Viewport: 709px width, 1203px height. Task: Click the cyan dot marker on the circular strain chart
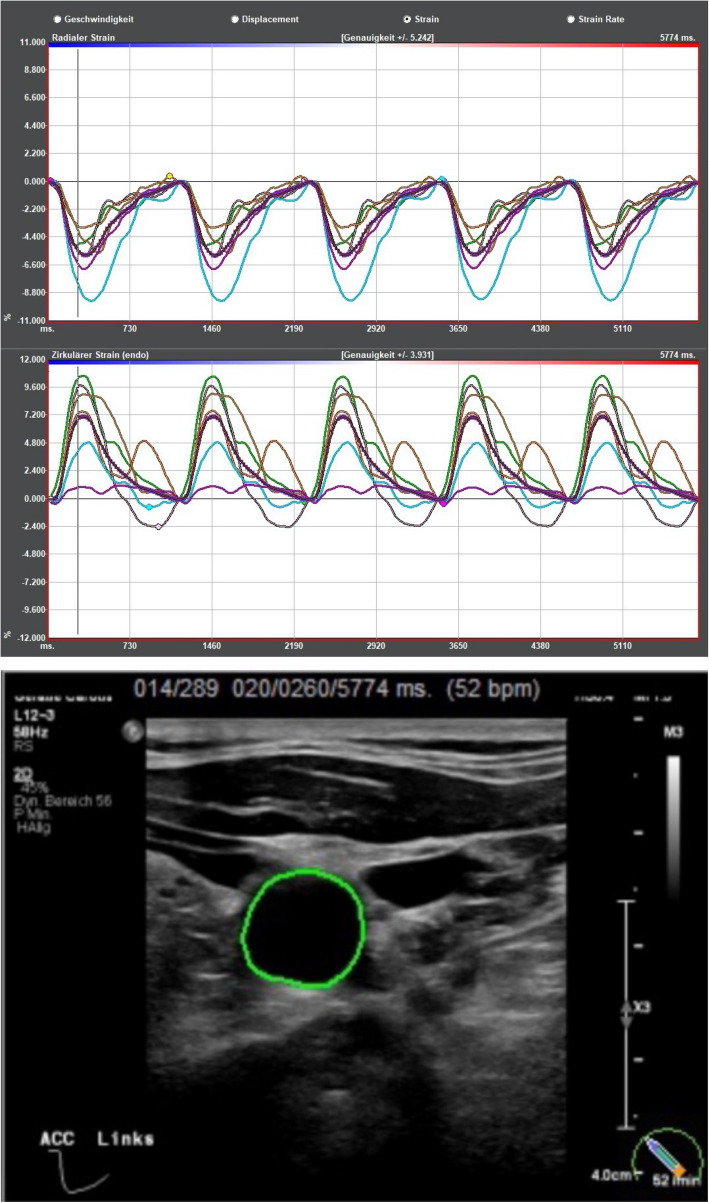point(149,507)
